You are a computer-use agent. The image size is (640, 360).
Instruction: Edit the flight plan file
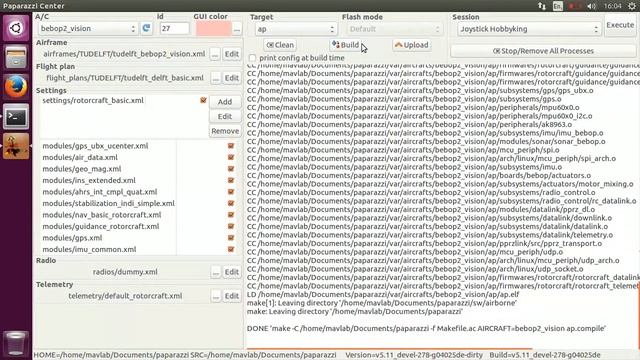tap(231, 78)
